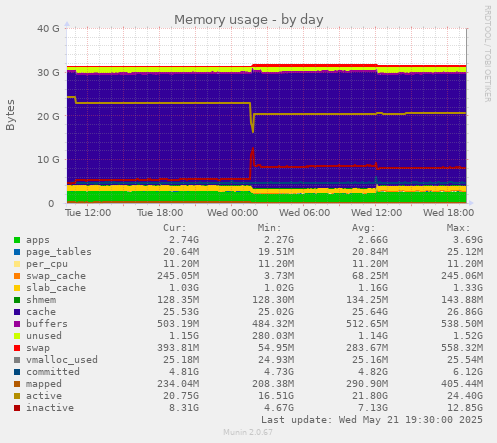Click the swap max value 558.32M
This screenshot has width=497, height=443.
(x=462, y=348)
